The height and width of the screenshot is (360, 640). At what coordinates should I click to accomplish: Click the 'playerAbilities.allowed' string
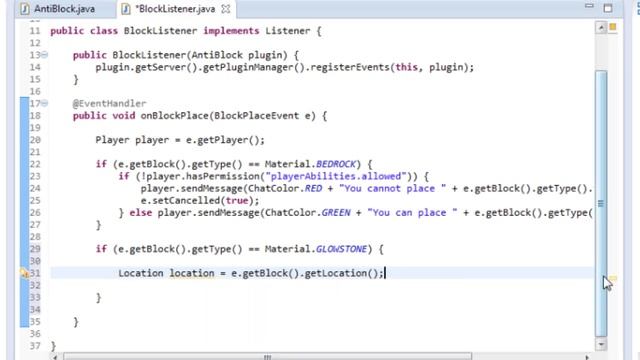(x=336, y=176)
